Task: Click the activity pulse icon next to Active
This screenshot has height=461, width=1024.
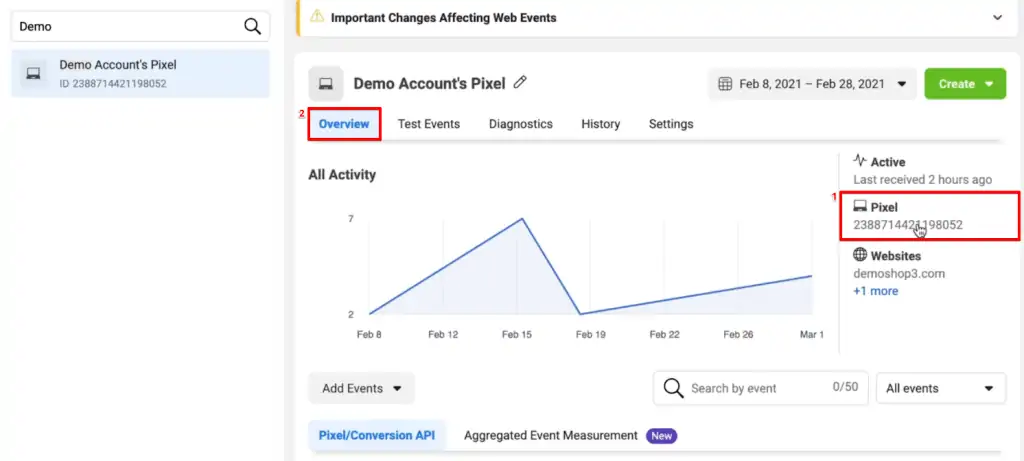Action: [860, 161]
